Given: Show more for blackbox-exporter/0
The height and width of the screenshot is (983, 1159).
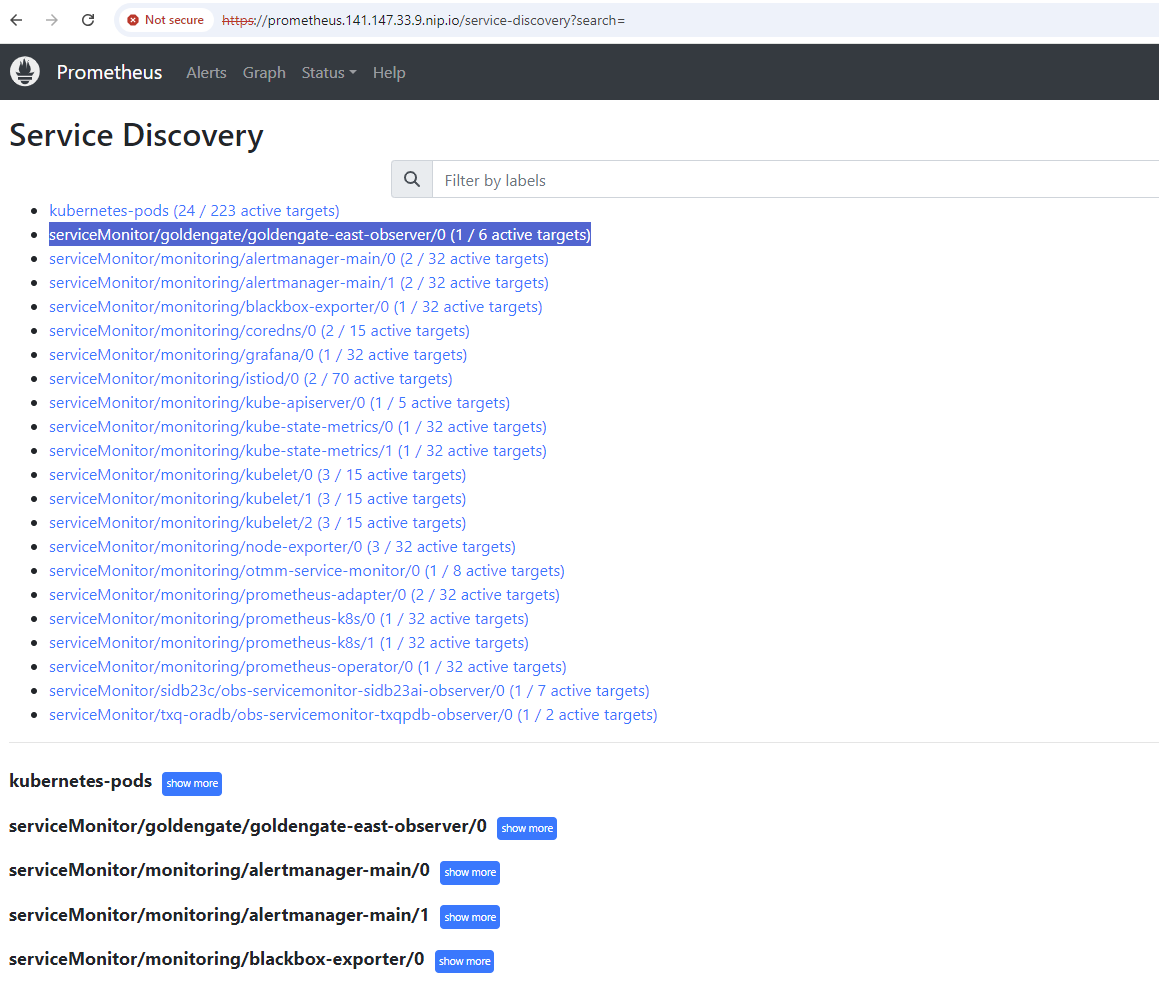Looking at the screenshot, I should coord(464,961).
